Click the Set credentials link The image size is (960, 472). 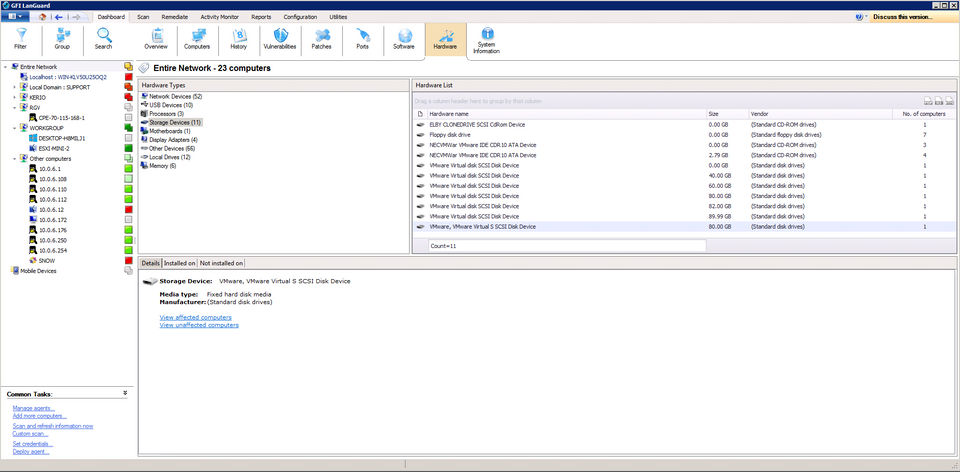coord(33,444)
